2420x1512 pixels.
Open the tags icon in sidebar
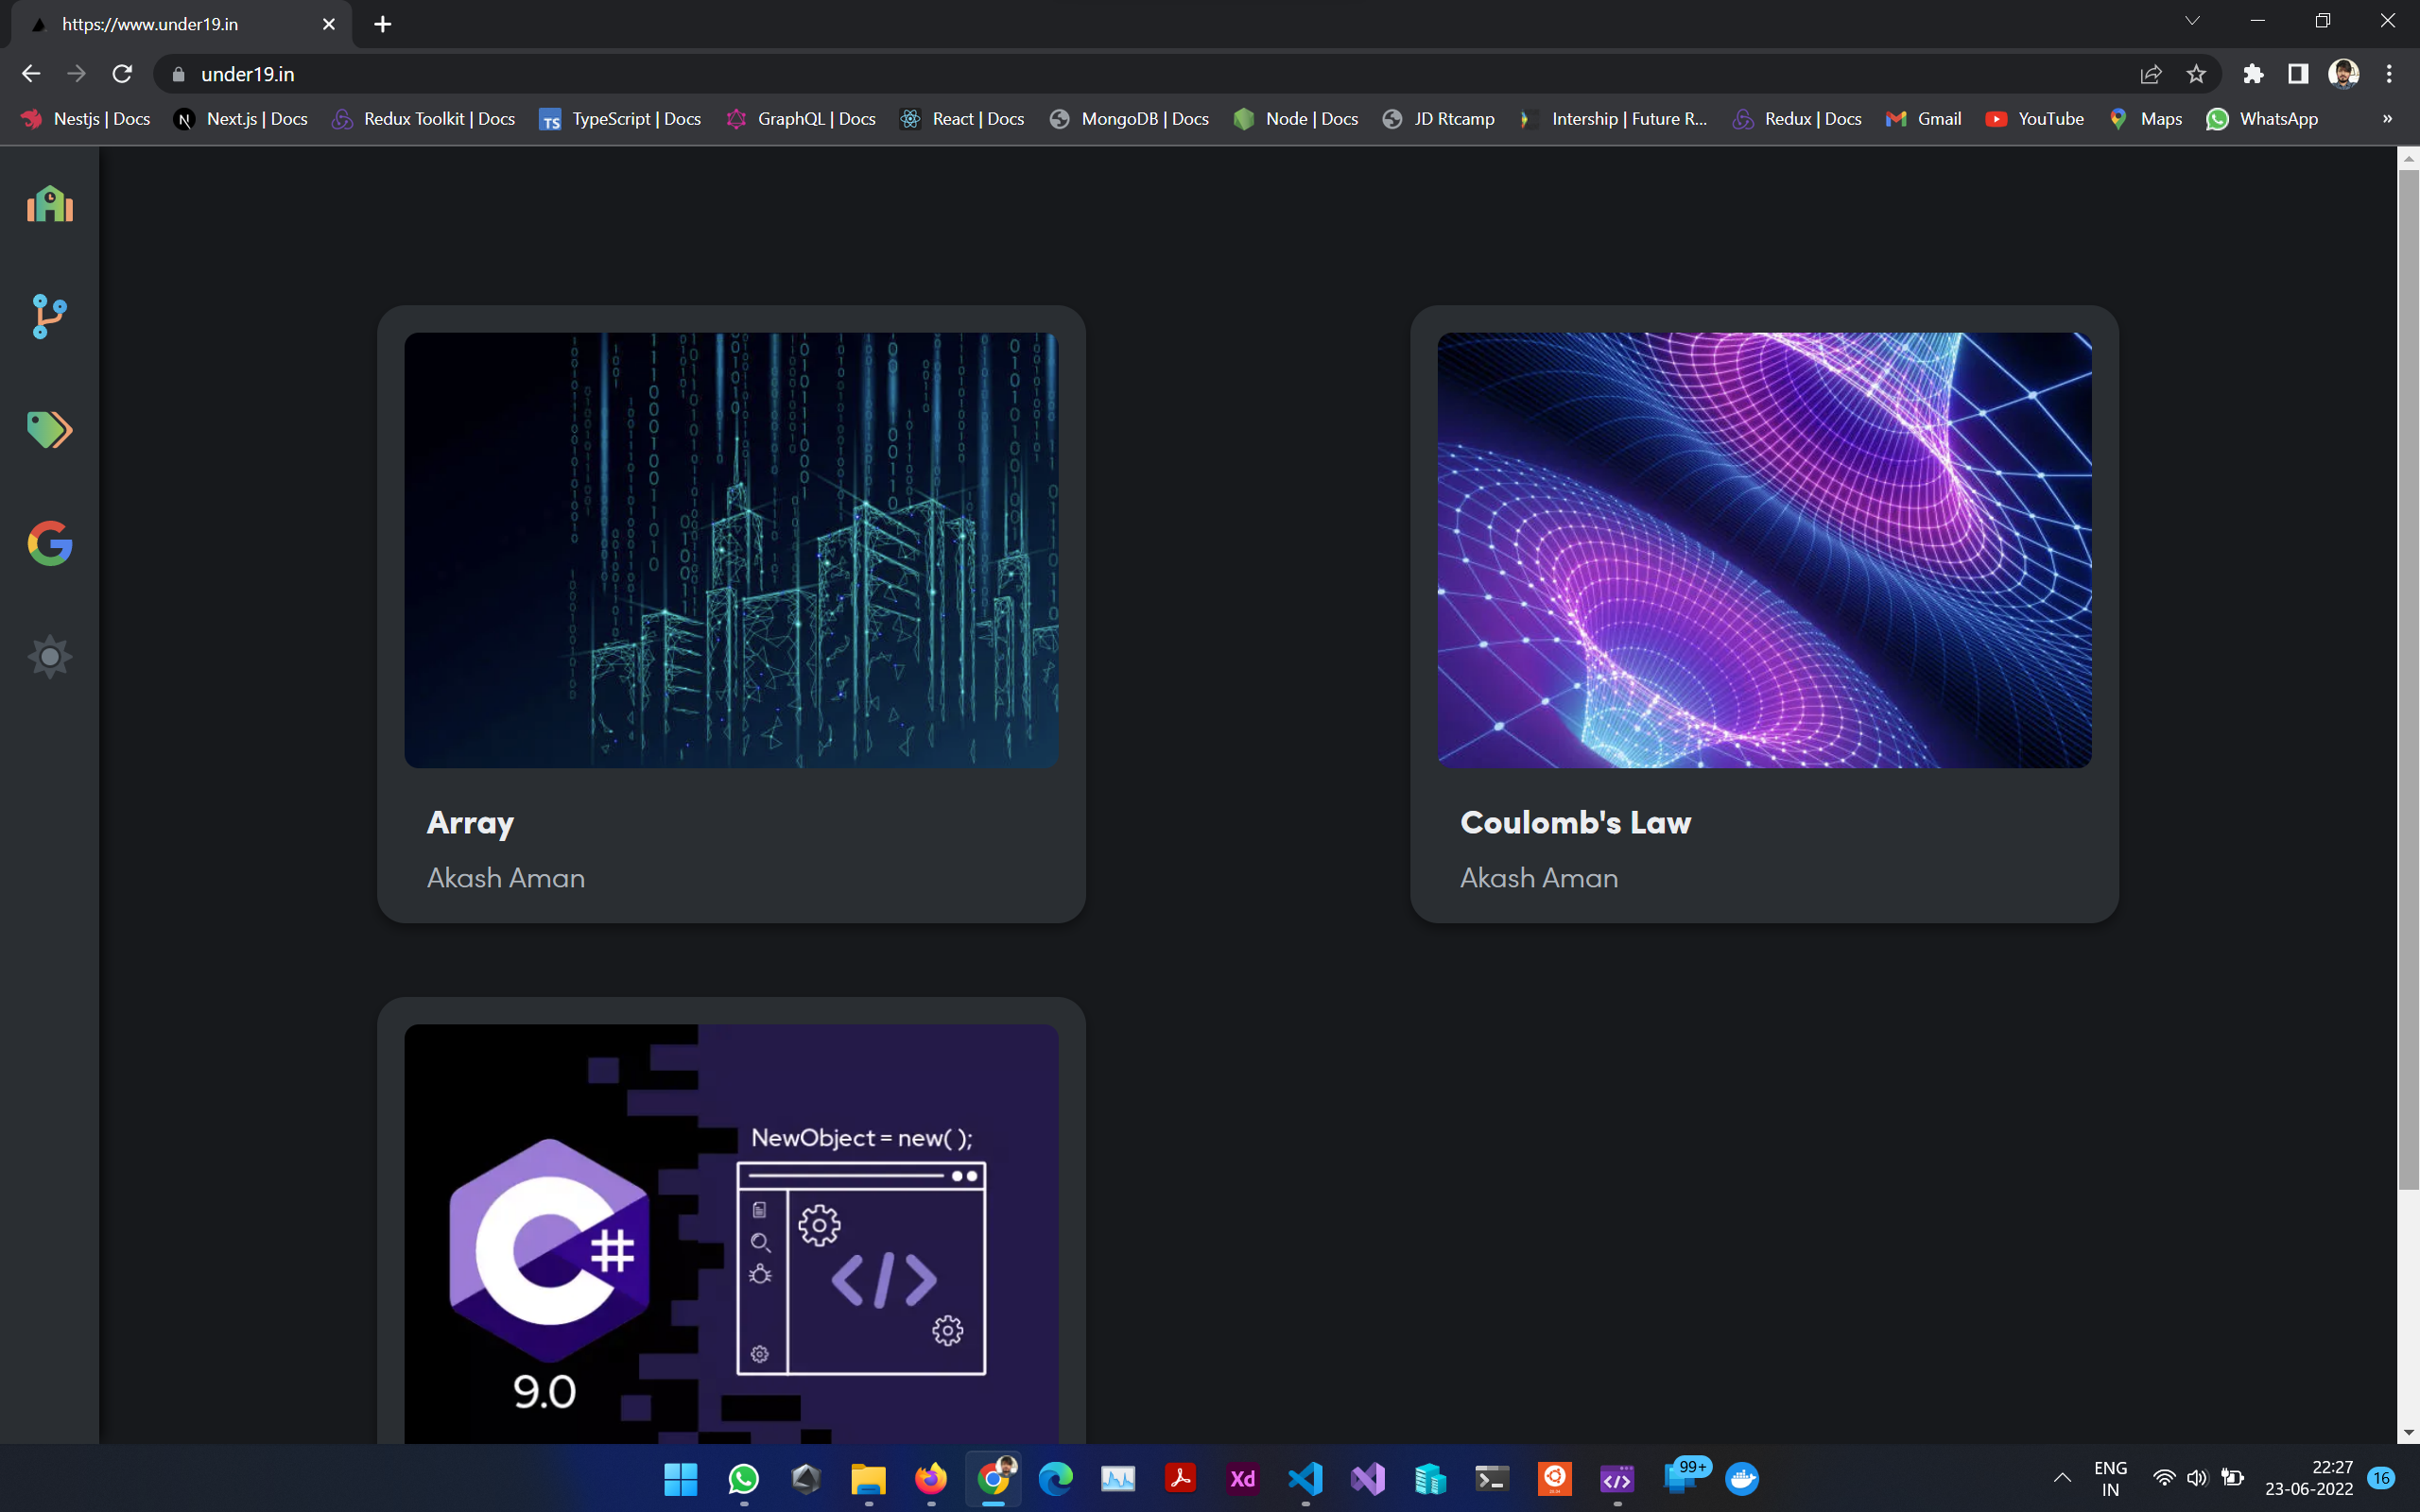click(x=49, y=430)
